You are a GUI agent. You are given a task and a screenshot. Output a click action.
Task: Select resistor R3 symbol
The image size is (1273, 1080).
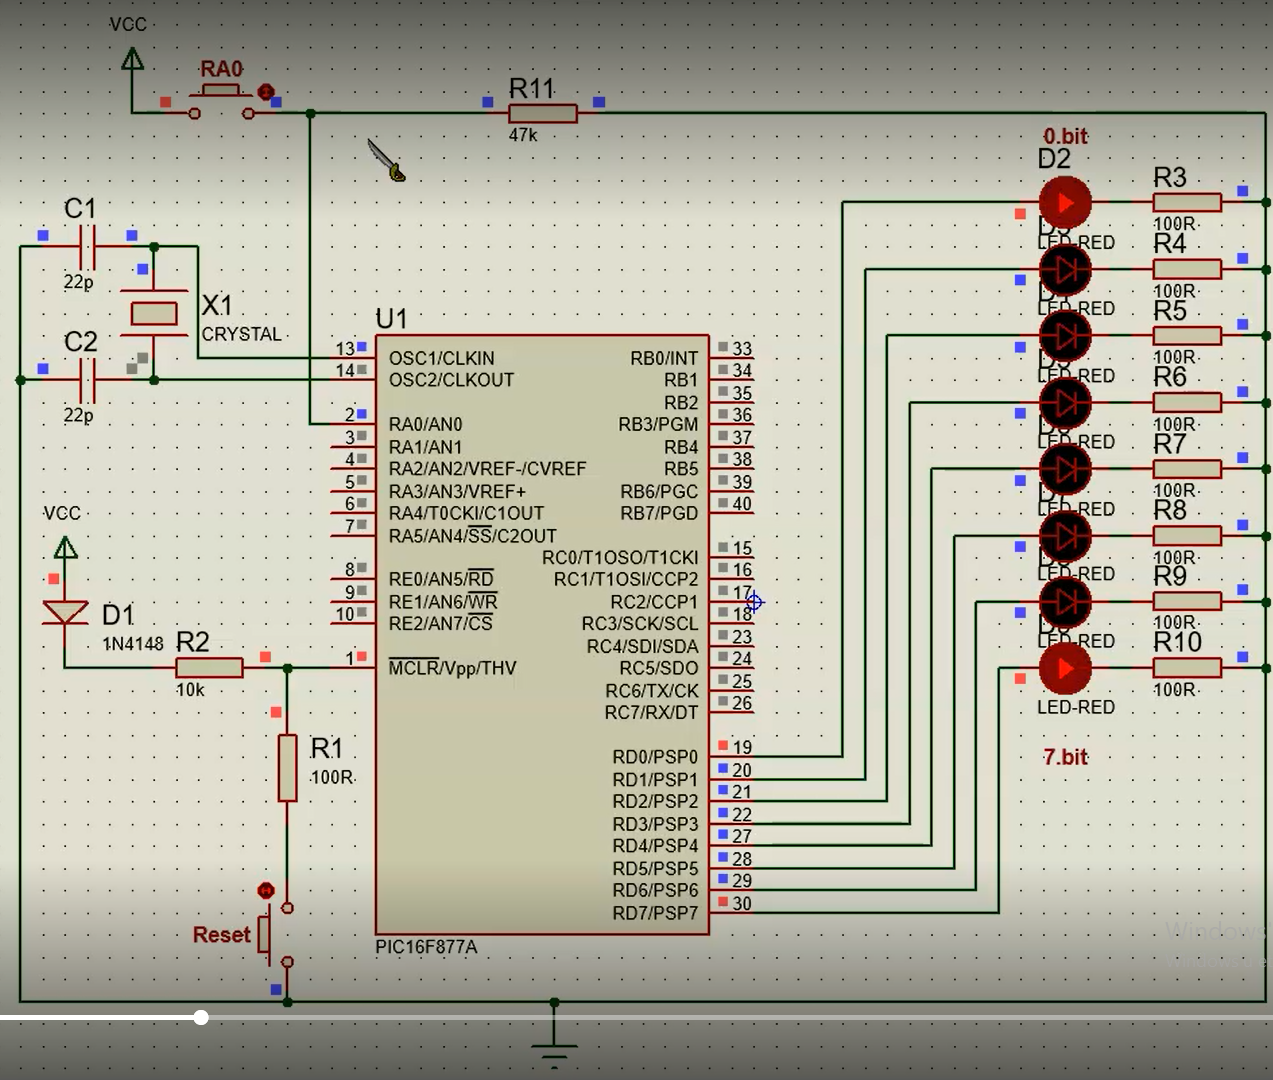(x=1187, y=203)
